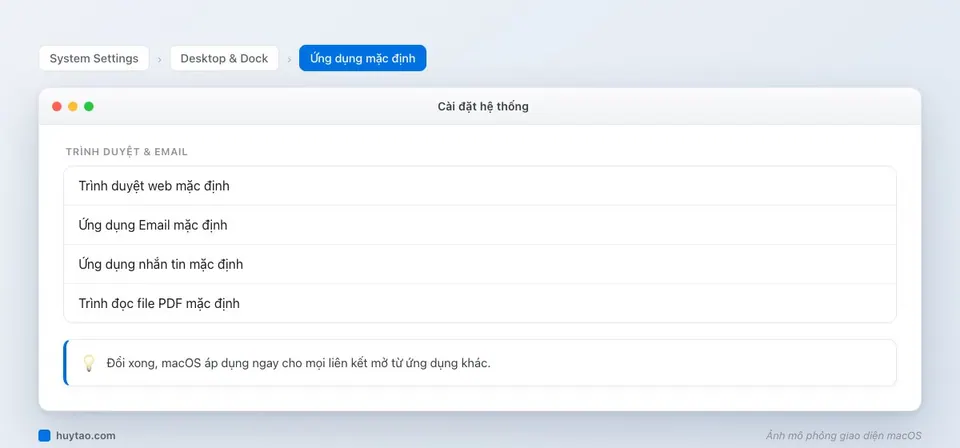Choose Trình đọc file PDF mặc định row
The width and height of the screenshot is (960, 448).
(x=480, y=304)
